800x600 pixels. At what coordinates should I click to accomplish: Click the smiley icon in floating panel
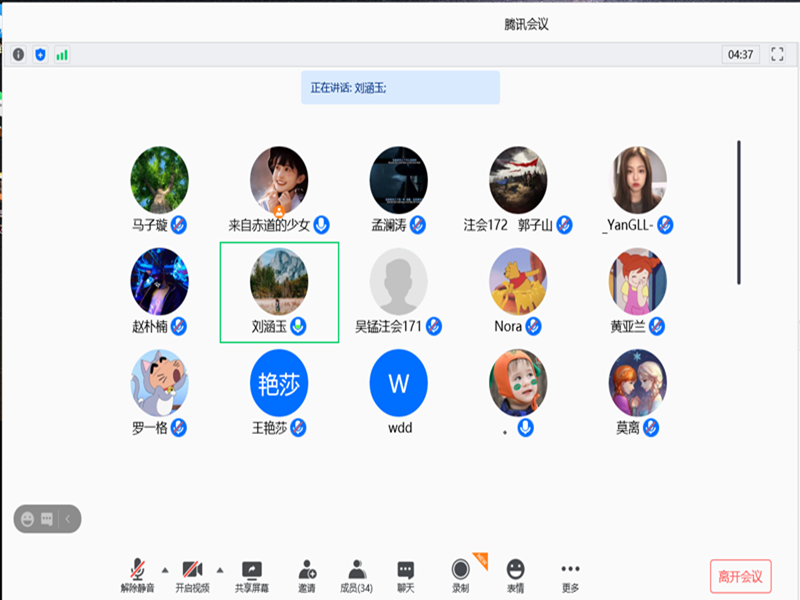click(28, 519)
